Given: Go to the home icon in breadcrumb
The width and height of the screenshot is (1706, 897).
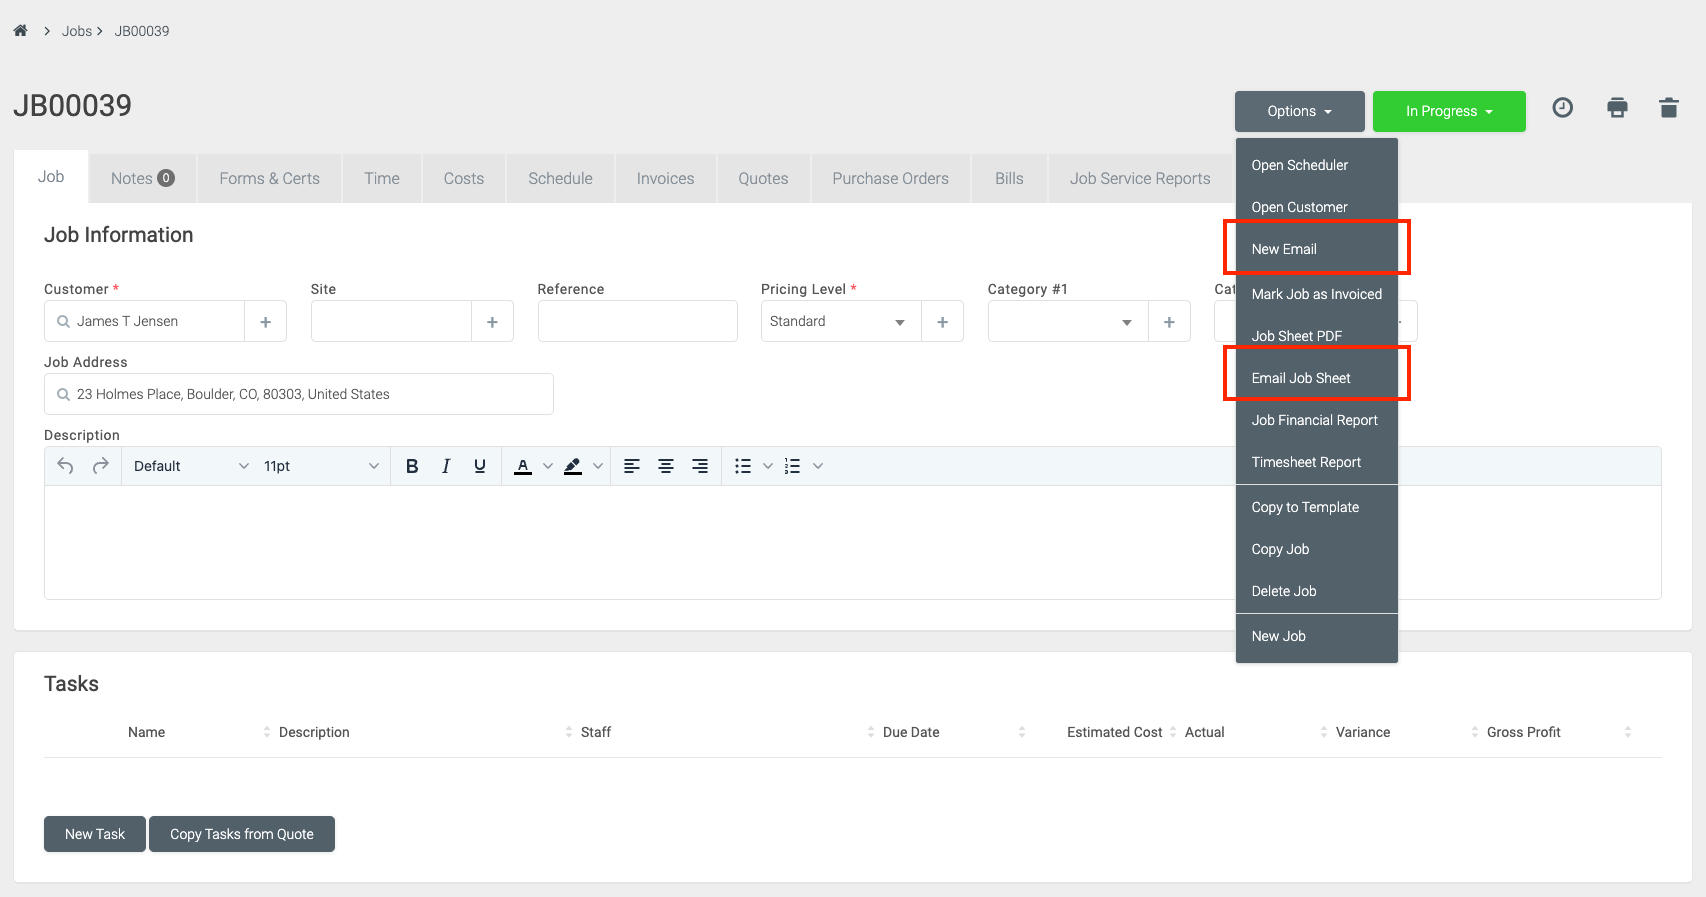Looking at the screenshot, I should pos(20,31).
